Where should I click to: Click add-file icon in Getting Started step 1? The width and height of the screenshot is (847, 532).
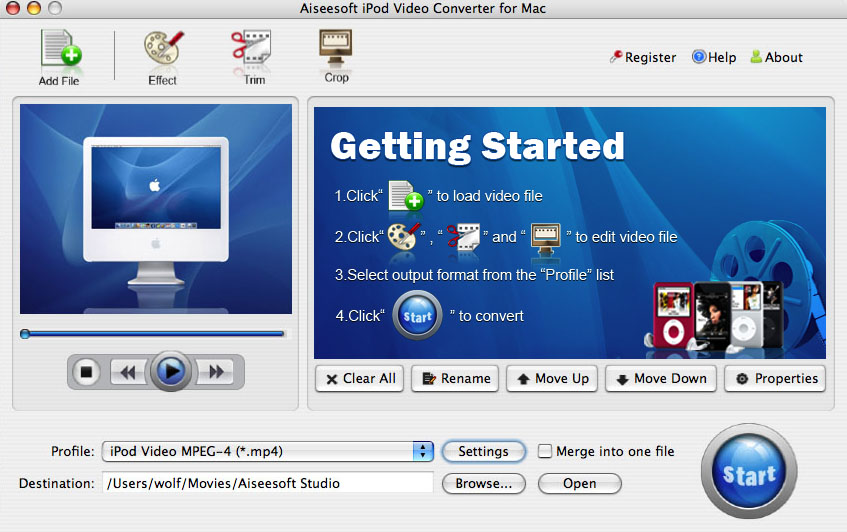click(x=406, y=196)
